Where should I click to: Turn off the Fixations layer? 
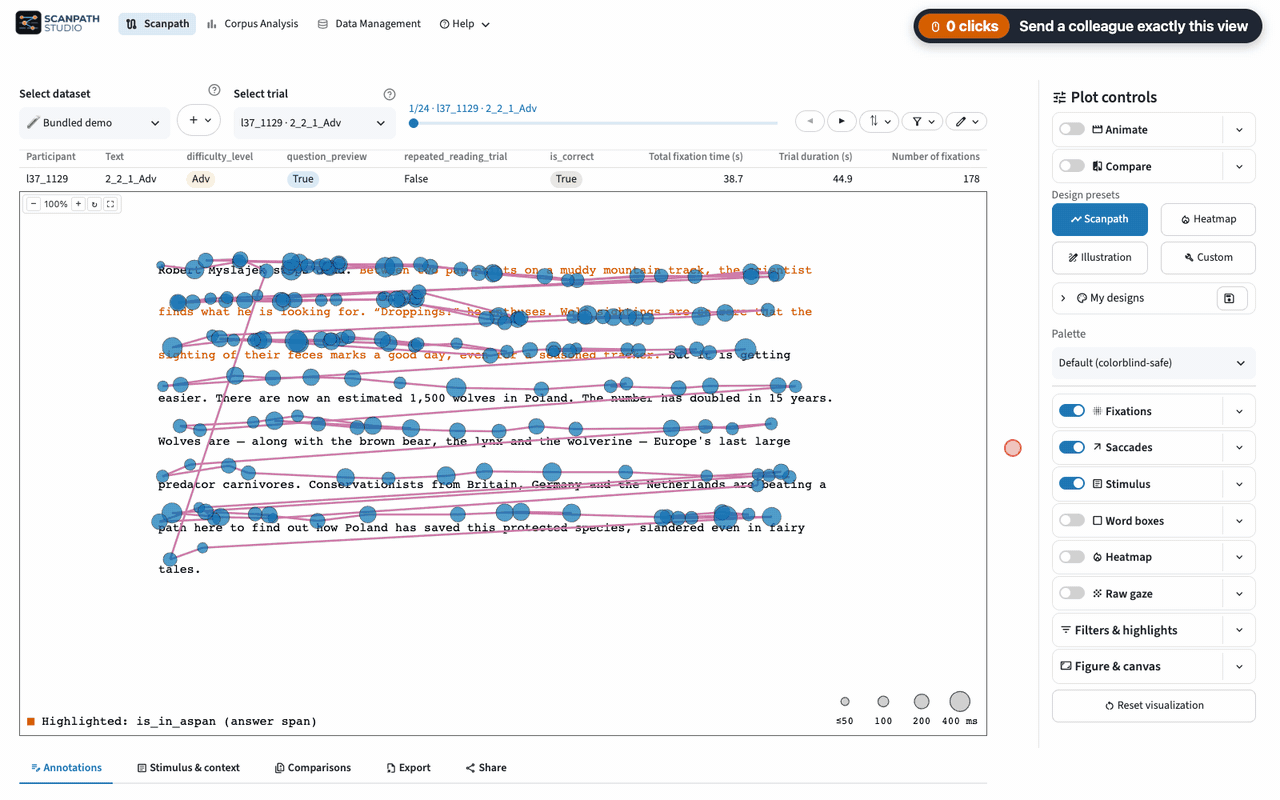(1072, 411)
